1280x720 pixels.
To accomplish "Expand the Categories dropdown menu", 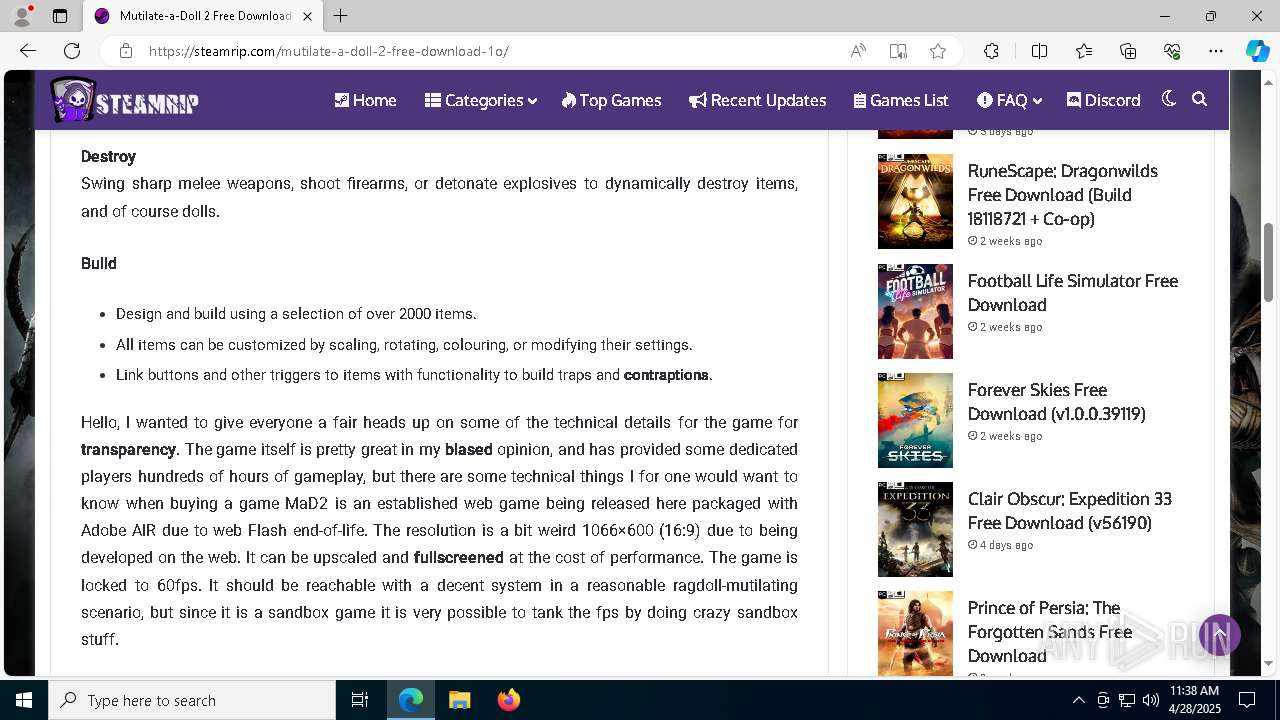I will [481, 100].
